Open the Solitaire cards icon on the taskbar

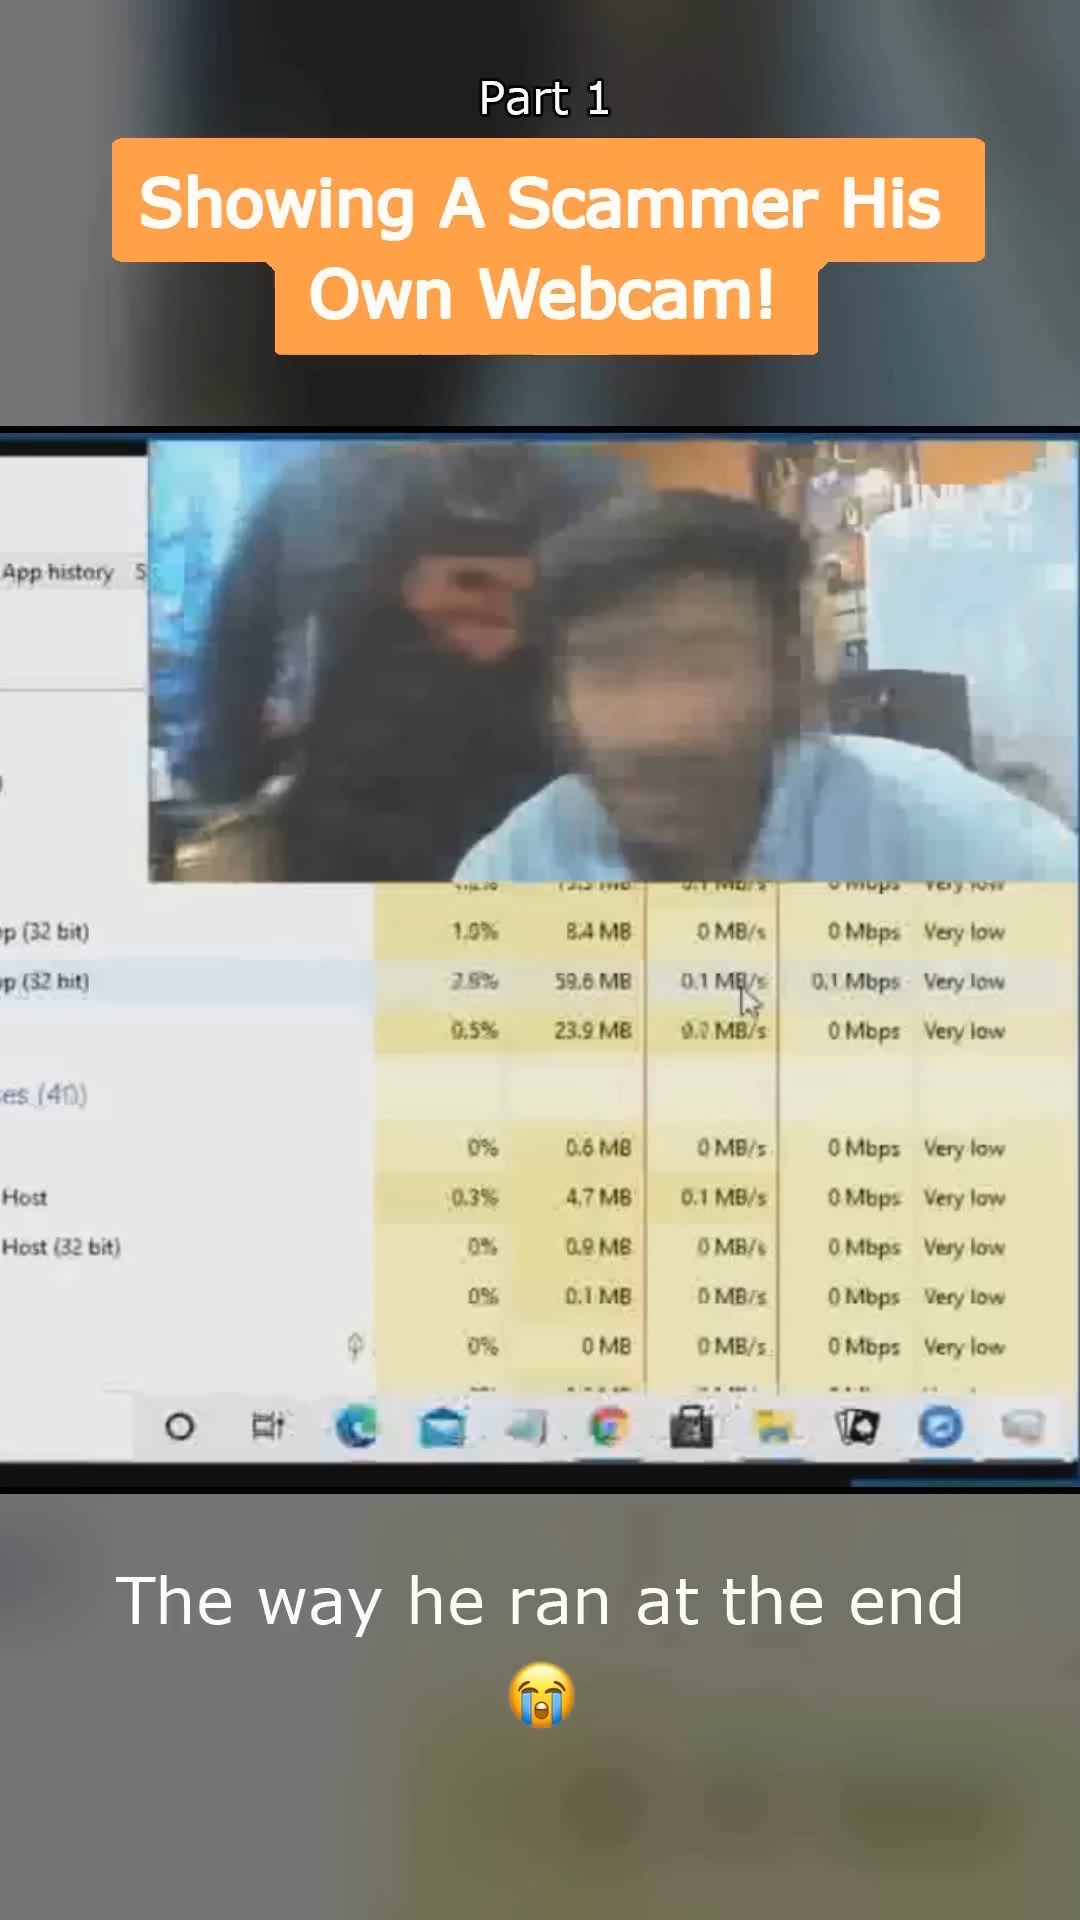857,1427
